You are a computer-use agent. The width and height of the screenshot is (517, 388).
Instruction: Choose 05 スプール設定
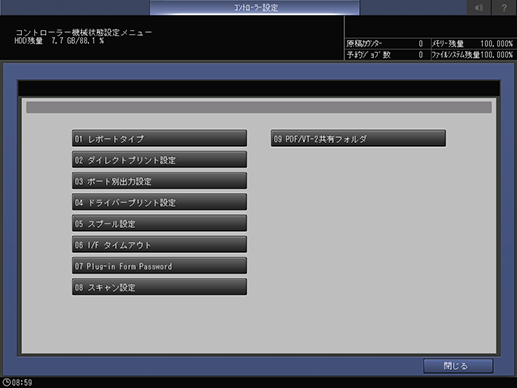(159, 224)
